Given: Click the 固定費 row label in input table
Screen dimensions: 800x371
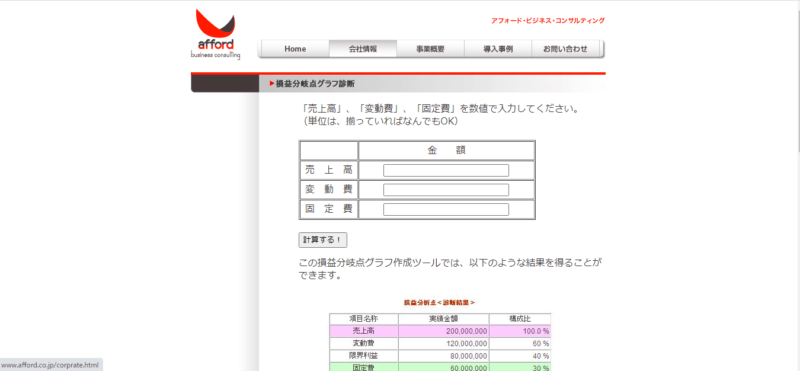Looking at the screenshot, I should [x=329, y=209].
